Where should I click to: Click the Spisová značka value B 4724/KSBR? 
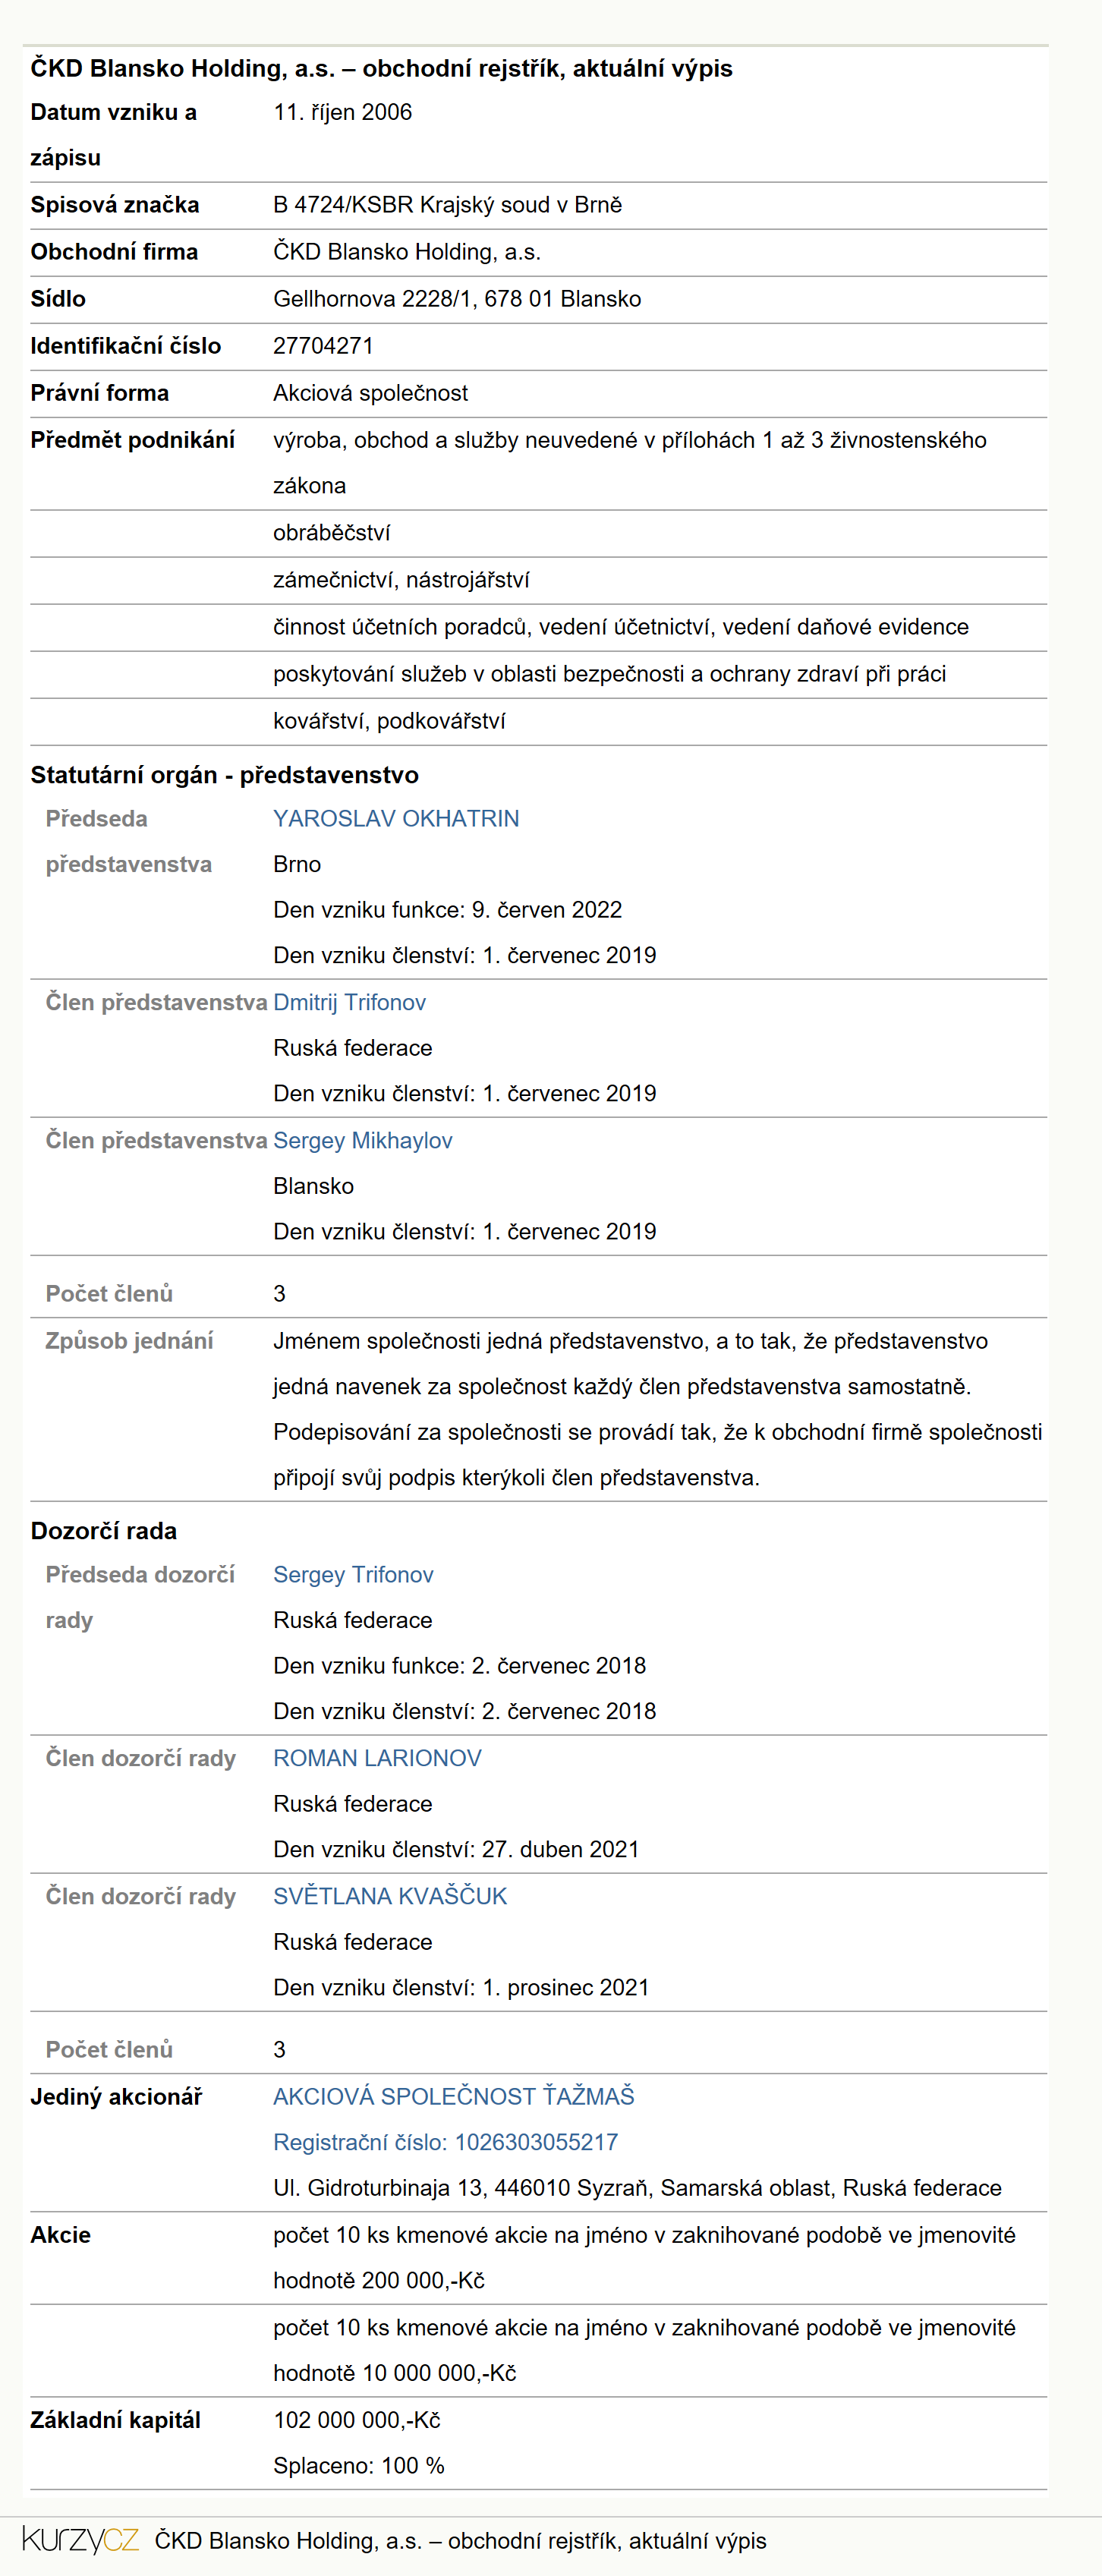[x=447, y=205]
